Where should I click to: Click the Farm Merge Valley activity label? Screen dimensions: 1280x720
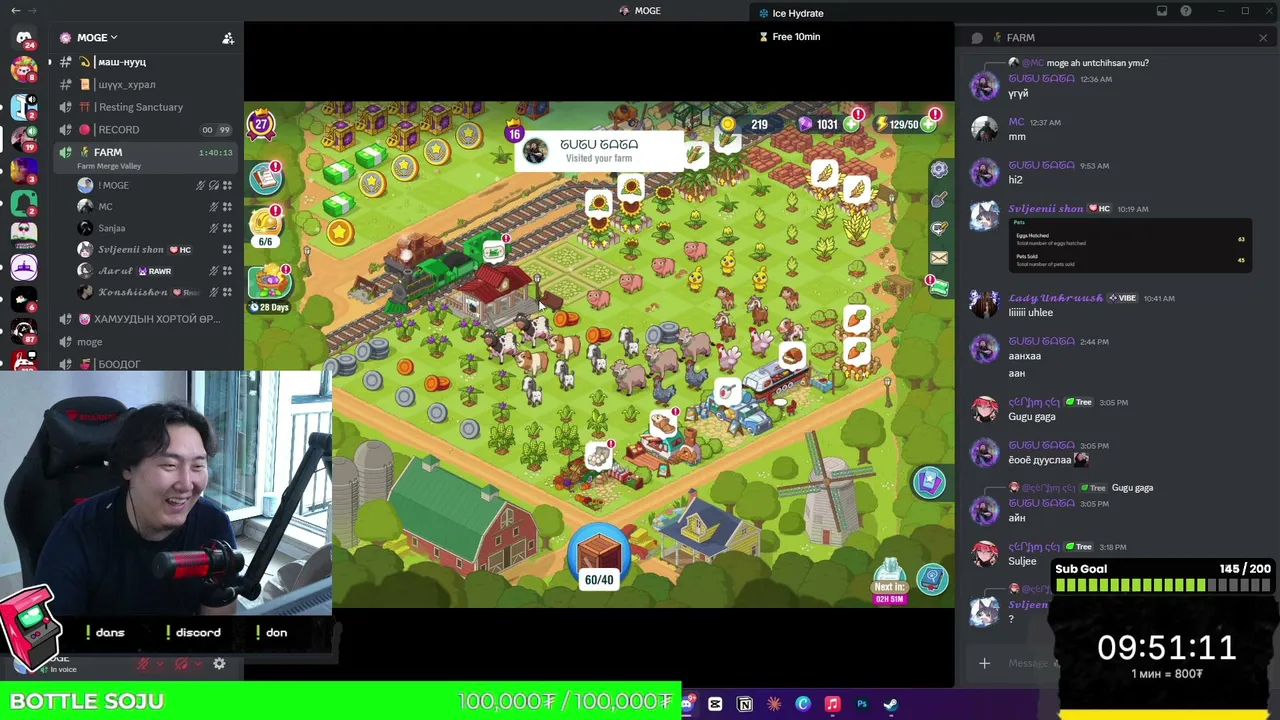(x=109, y=166)
